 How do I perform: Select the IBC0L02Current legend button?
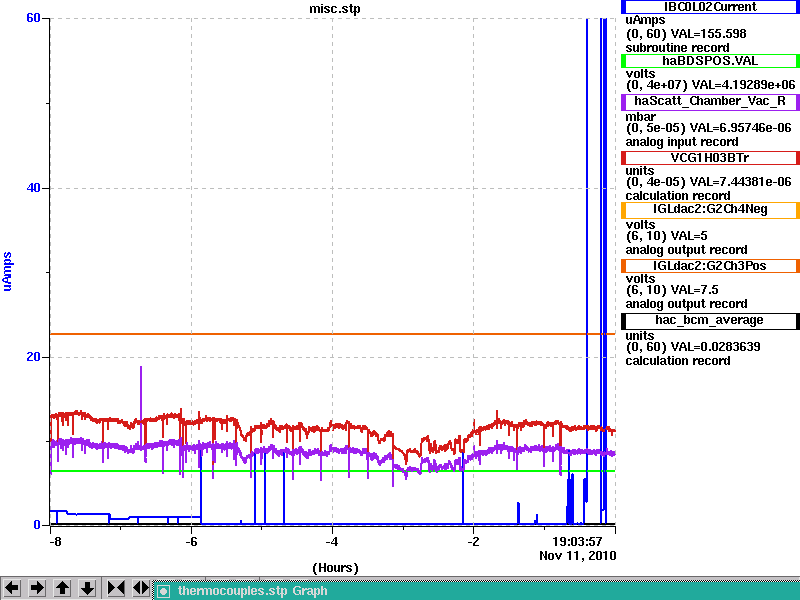point(710,7)
